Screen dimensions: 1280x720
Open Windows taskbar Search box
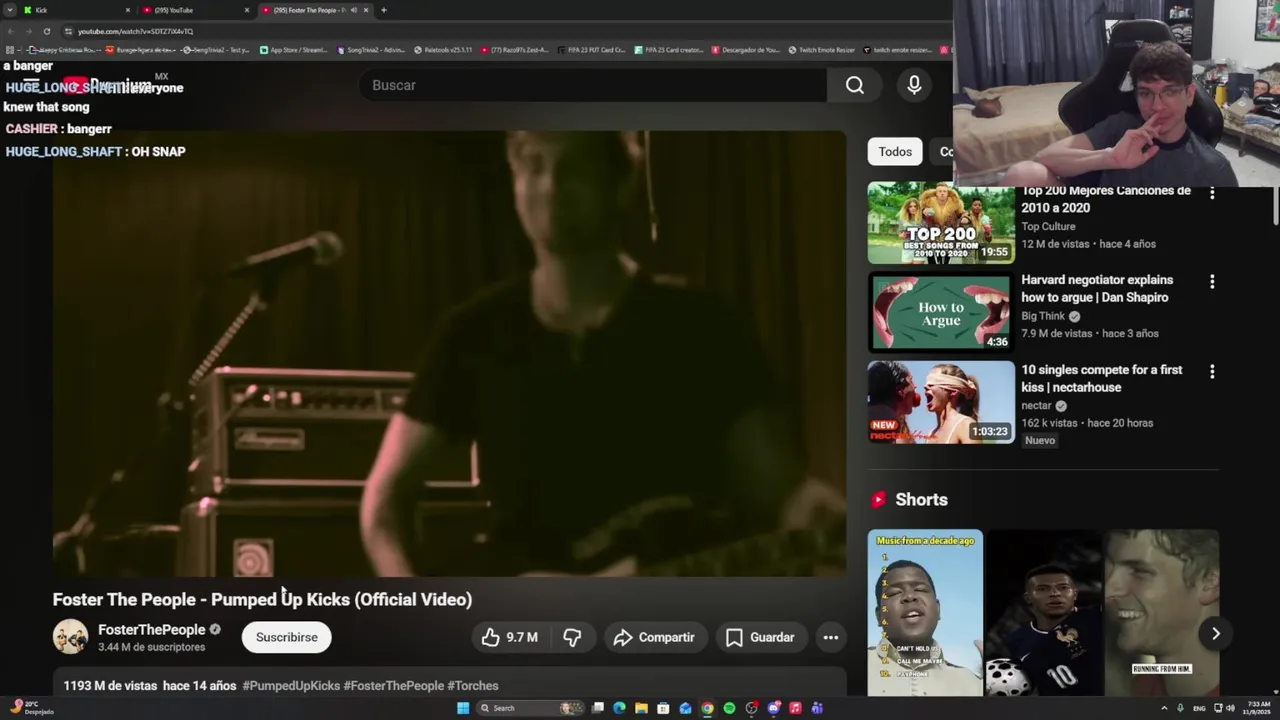pos(530,708)
